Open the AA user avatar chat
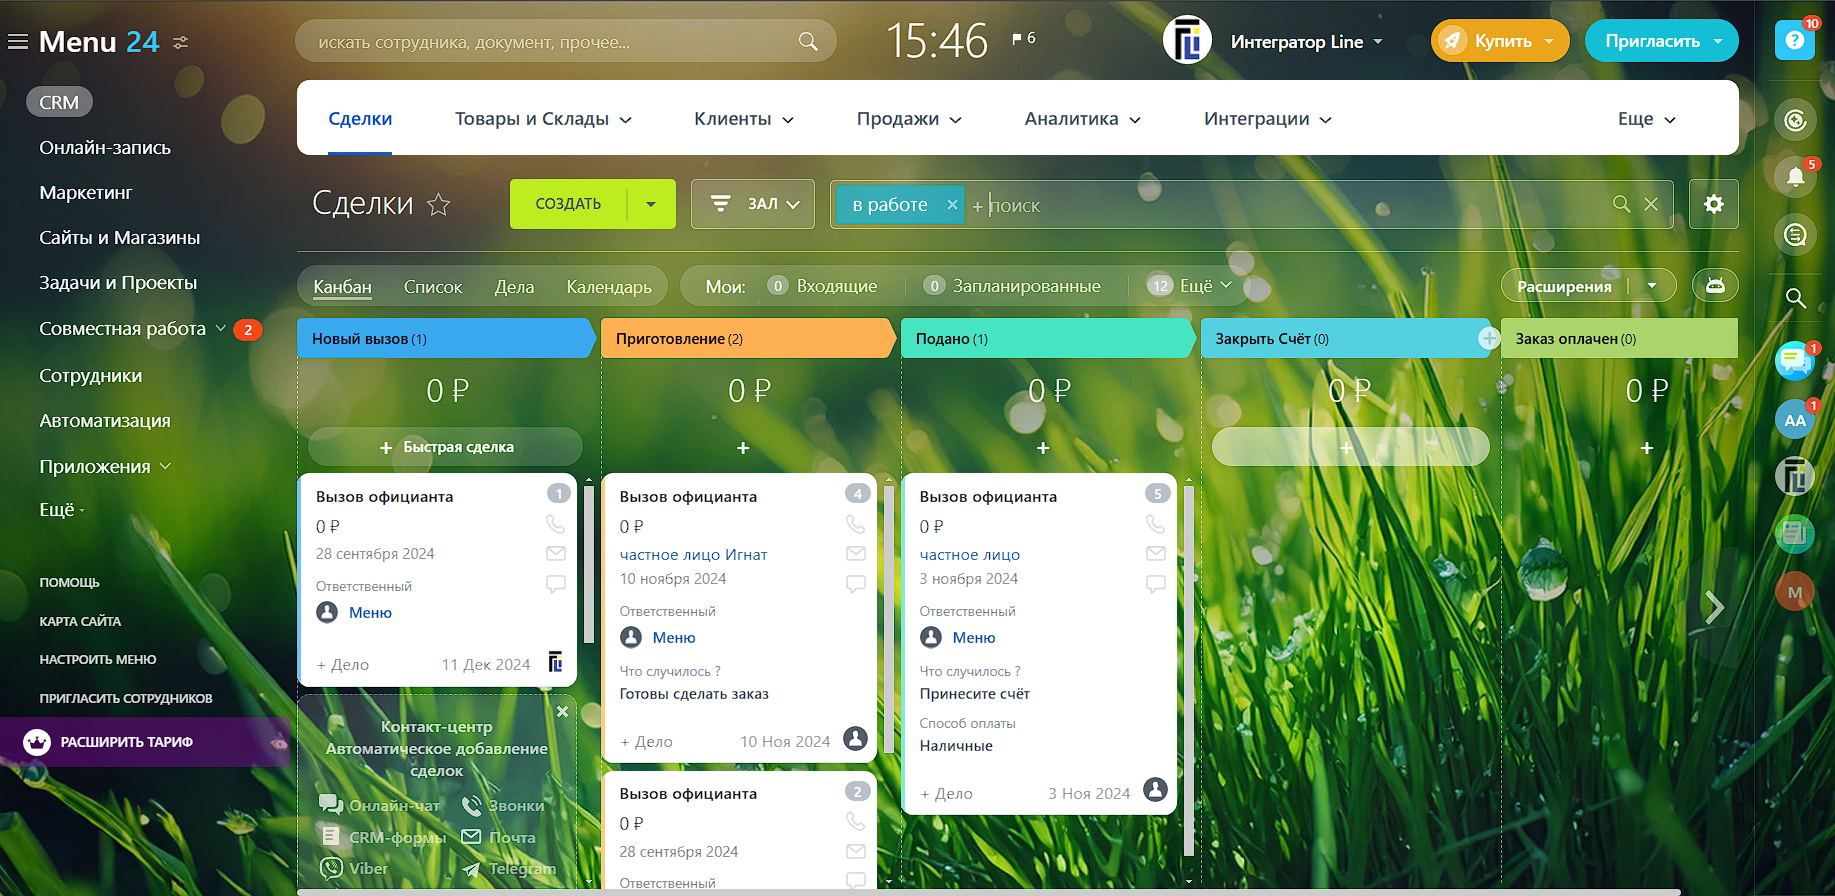Screen dimensions: 1835x896 pos(1795,420)
